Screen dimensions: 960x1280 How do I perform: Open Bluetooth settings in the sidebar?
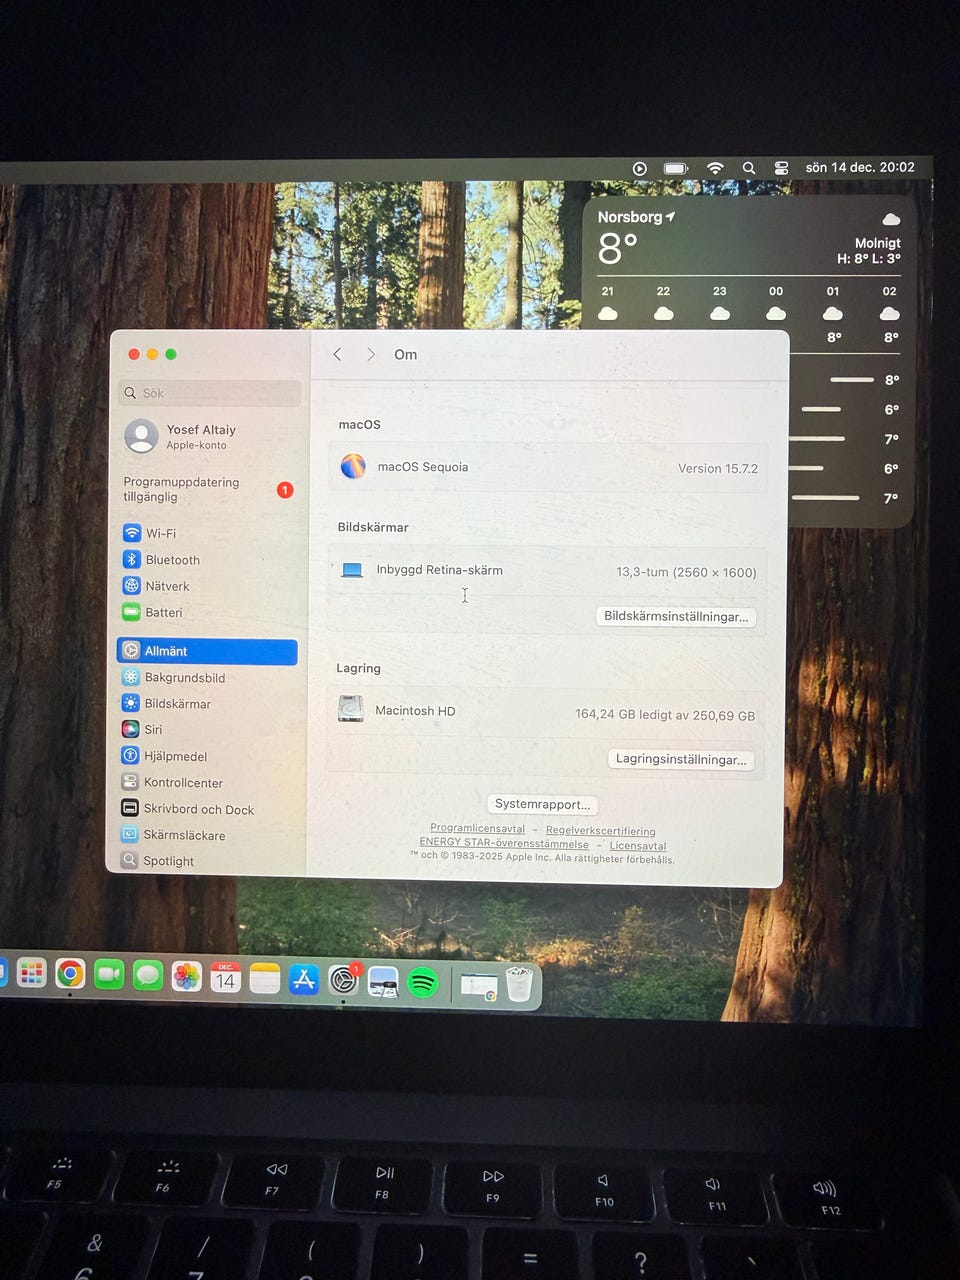tap(172, 560)
